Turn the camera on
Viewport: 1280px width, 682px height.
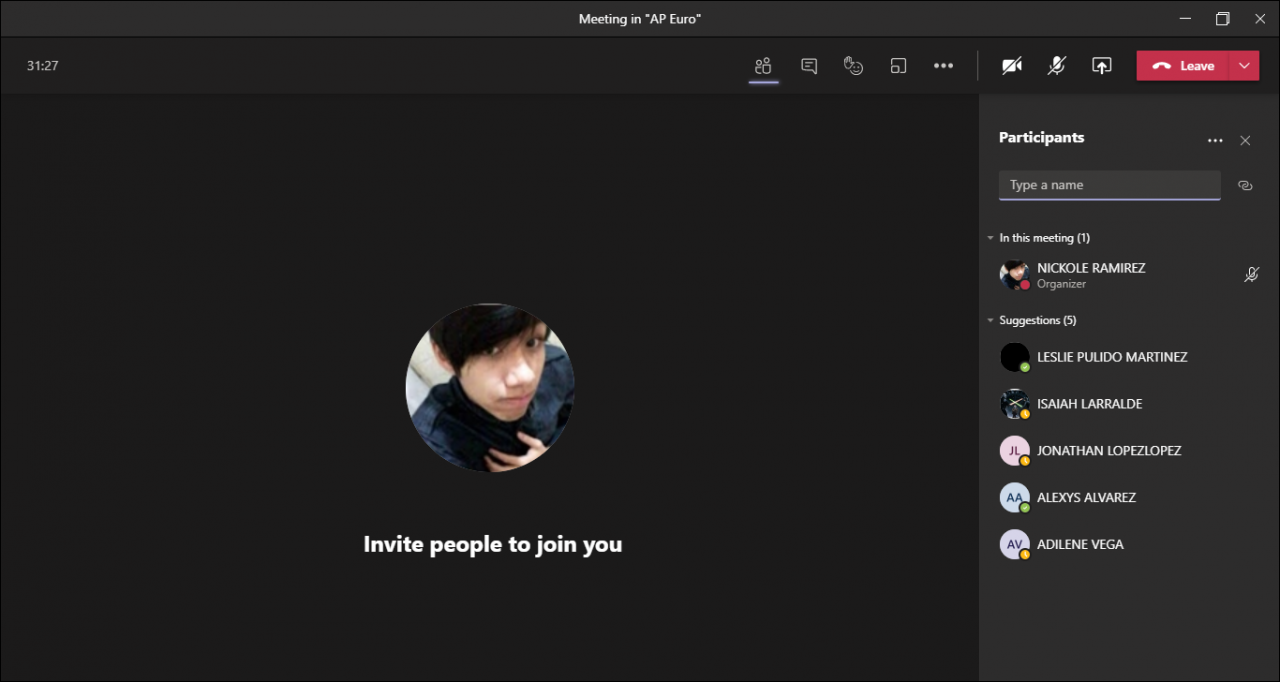[1012, 66]
